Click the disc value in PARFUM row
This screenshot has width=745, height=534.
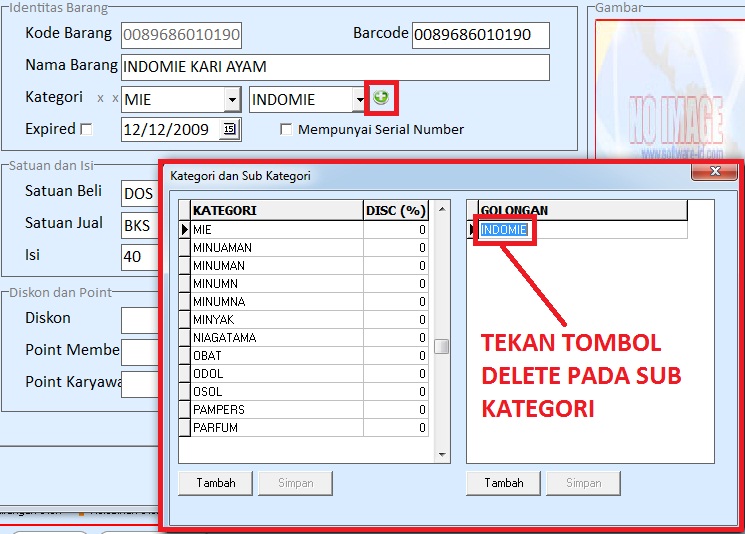(x=396, y=428)
